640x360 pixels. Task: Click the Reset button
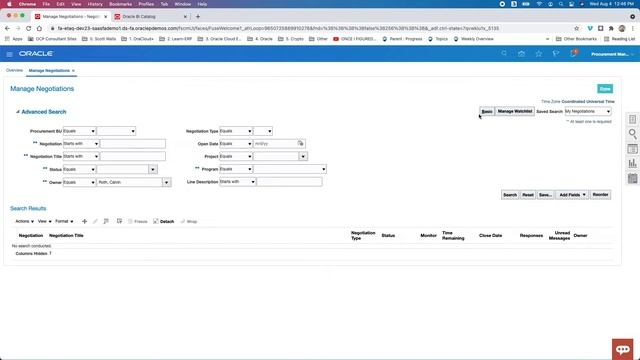click(x=528, y=195)
